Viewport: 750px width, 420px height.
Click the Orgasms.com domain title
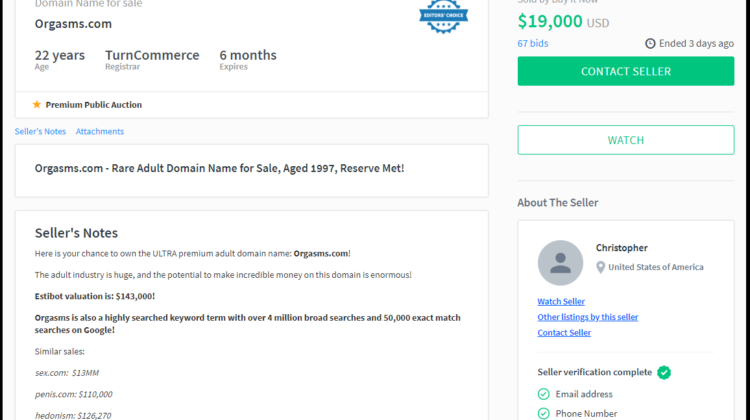point(73,24)
